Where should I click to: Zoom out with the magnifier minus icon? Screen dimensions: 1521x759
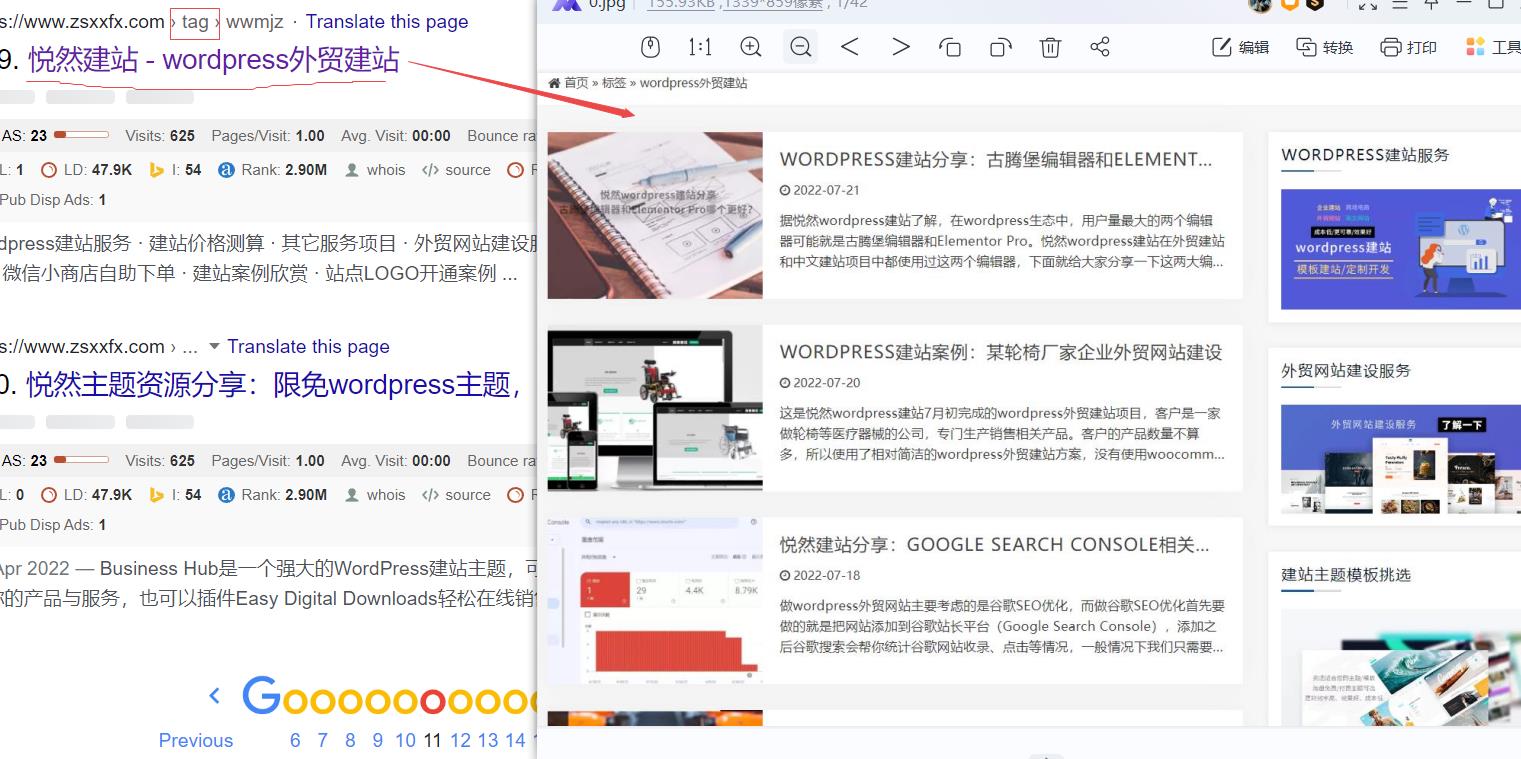click(800, 47)
